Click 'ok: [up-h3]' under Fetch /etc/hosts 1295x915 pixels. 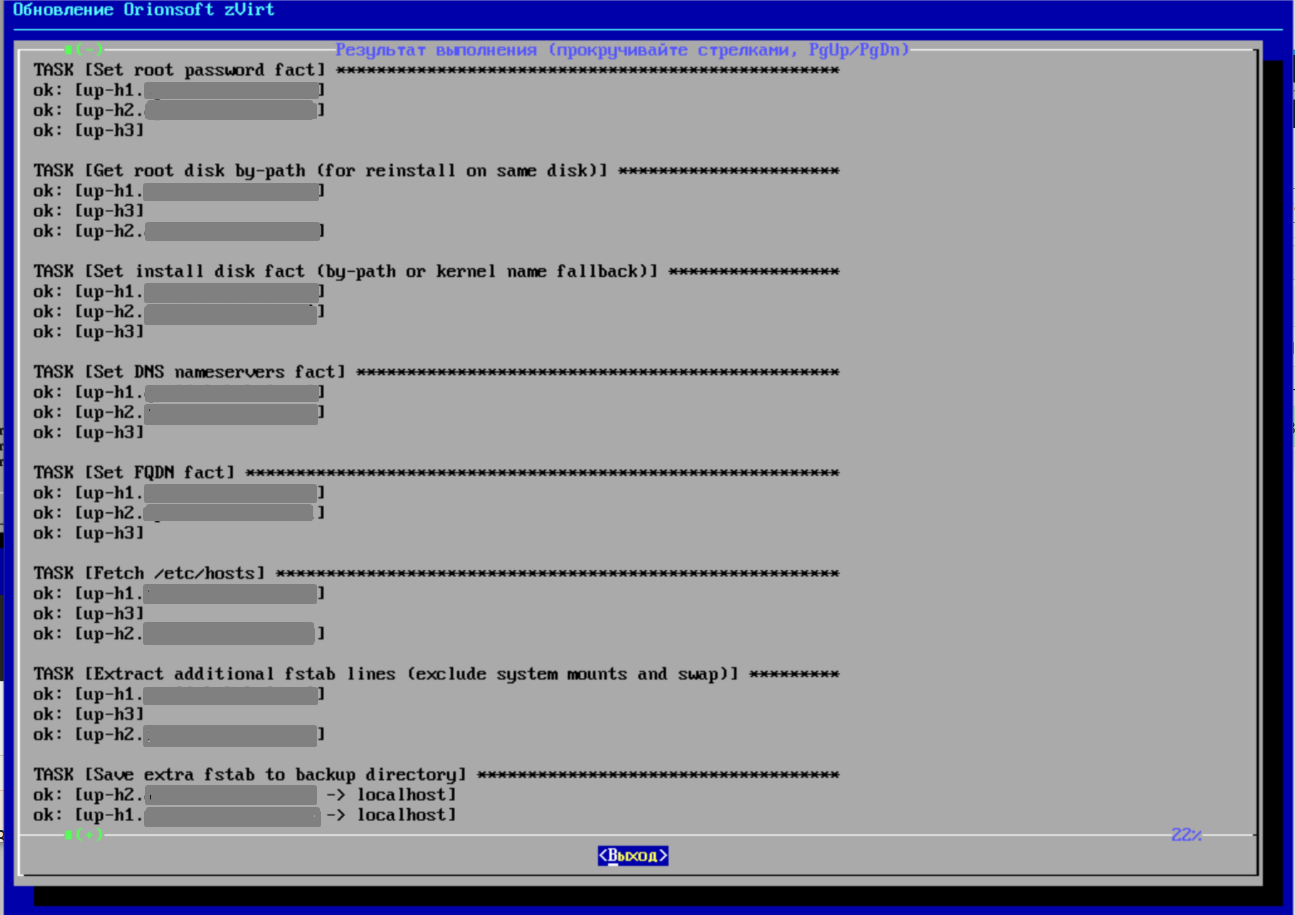(89, 614)
